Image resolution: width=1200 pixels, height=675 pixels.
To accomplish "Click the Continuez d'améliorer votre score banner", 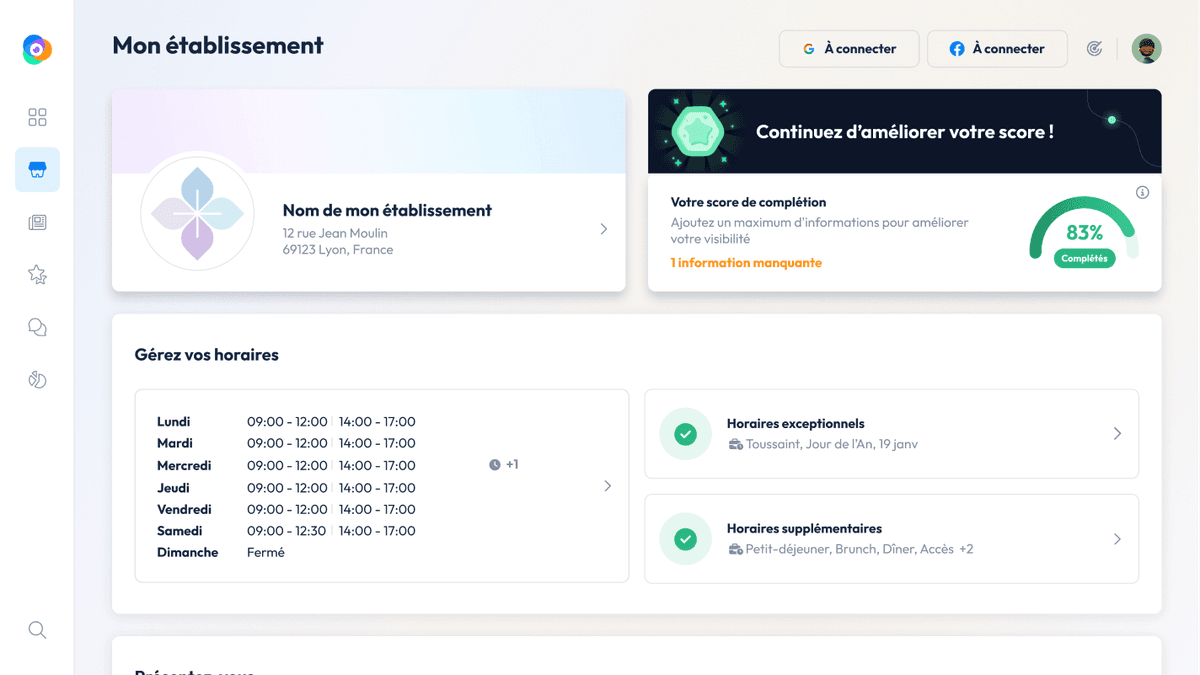I will (904, 131).
